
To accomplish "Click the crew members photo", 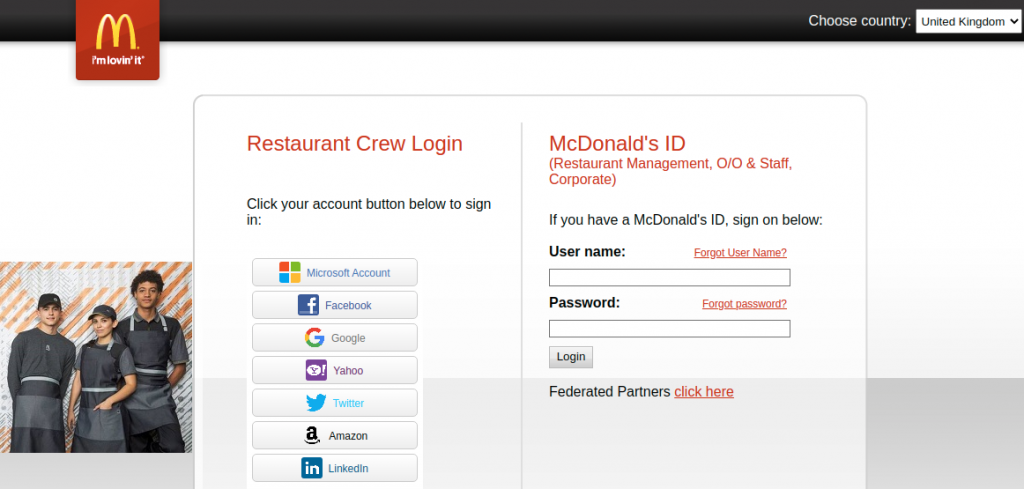I will pos(96,357).
